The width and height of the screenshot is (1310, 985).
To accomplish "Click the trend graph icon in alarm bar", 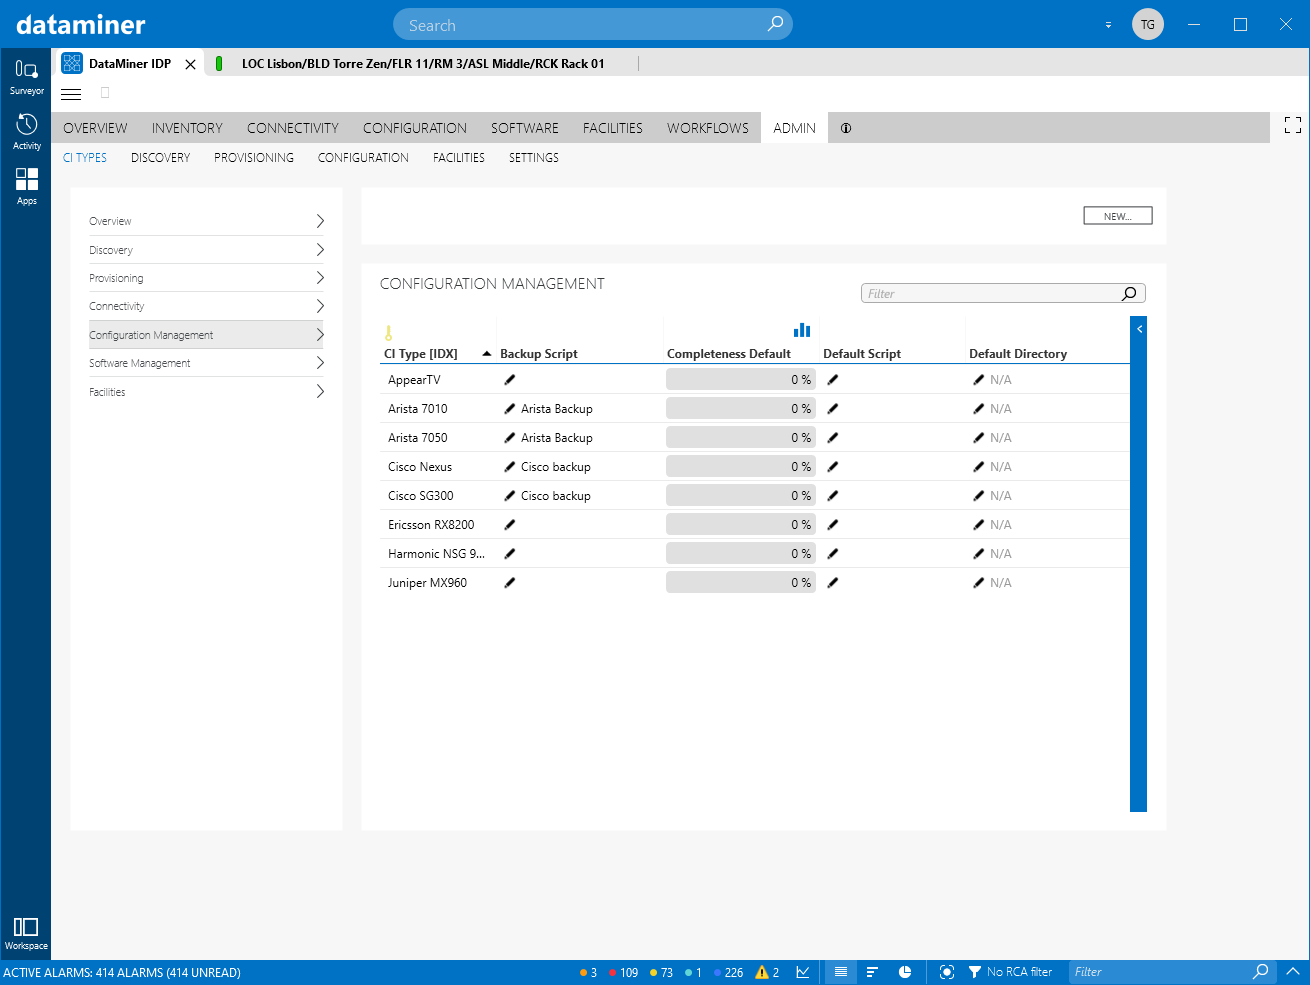I will coord(803,972).
